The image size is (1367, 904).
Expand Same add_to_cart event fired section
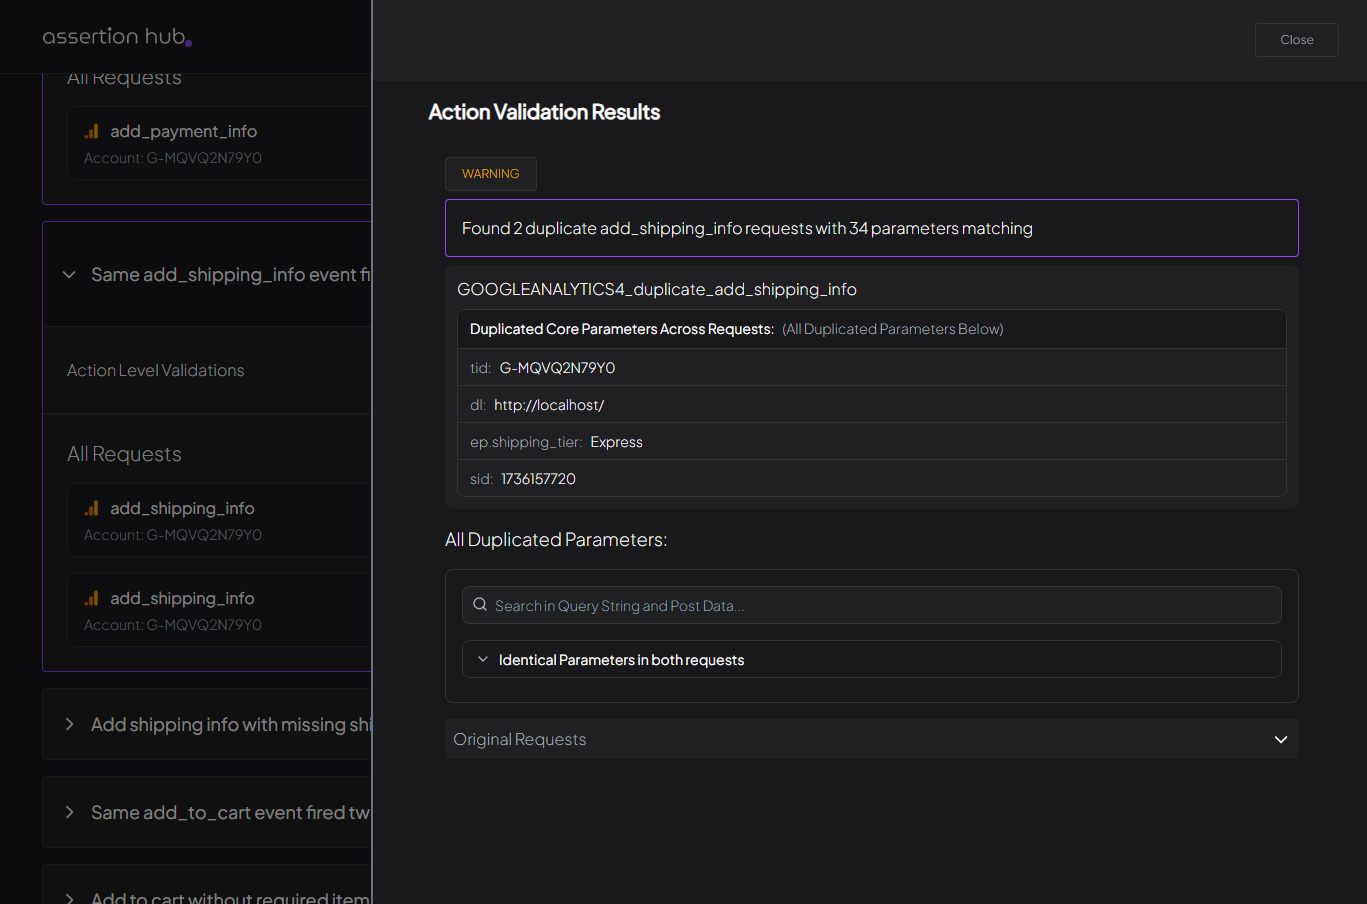69,813
